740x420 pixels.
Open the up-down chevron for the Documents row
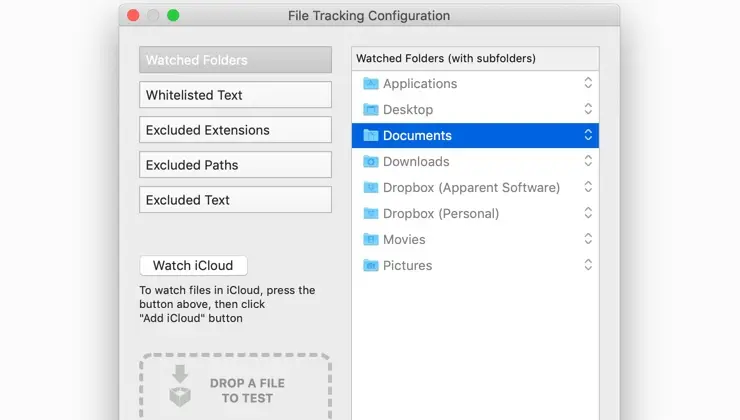pos(588,135)
